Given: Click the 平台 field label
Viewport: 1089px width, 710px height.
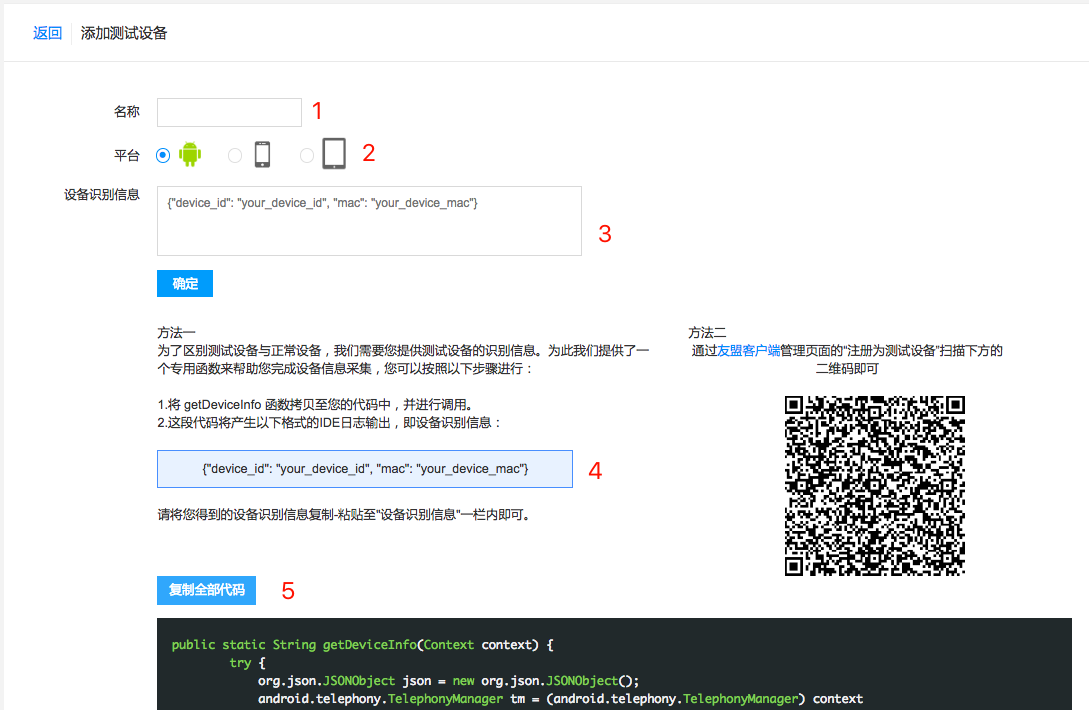Looking at the screenshot, I should pyautogui.click(x=127, y=156).
